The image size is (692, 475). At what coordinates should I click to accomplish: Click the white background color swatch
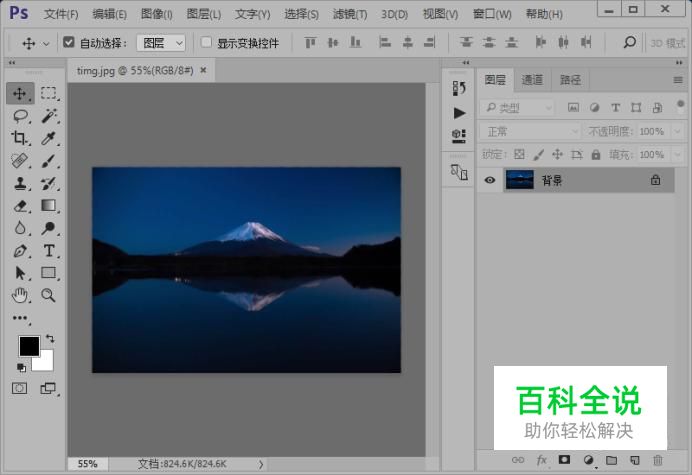click(46, 363)
